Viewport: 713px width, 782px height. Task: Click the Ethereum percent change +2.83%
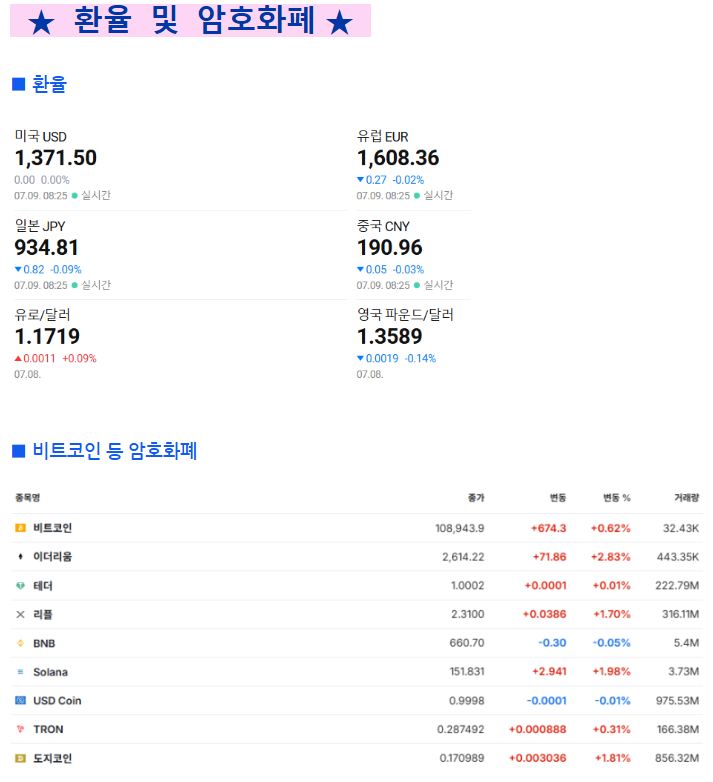[610, 557]
